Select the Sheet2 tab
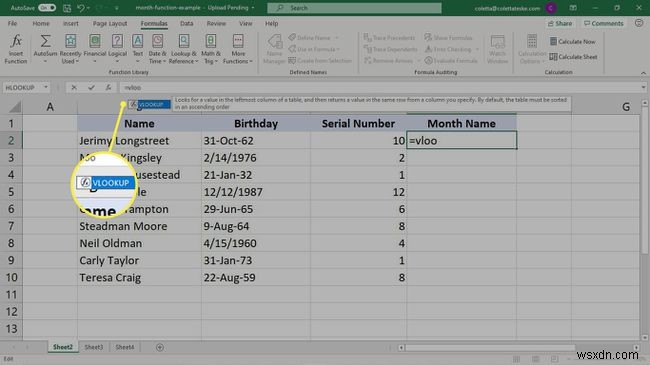This screenshot has height=365, width=650. click(x=63, y=347)
